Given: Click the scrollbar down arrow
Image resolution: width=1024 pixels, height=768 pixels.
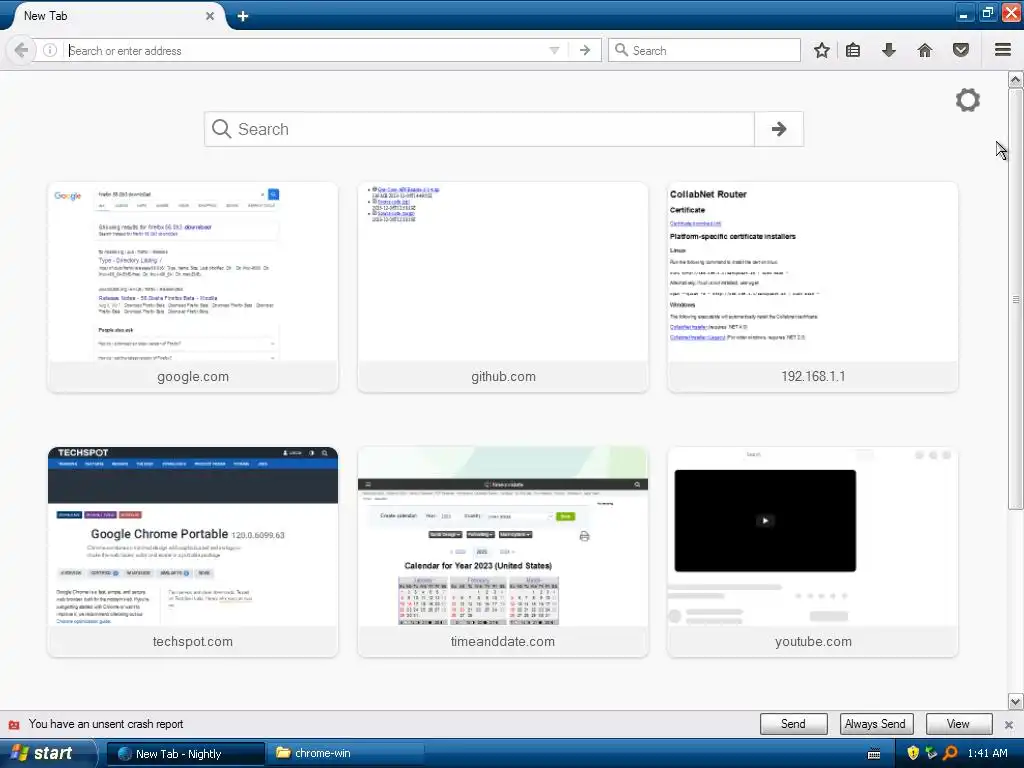Looking at the screenshot, I should [1016, 702].
